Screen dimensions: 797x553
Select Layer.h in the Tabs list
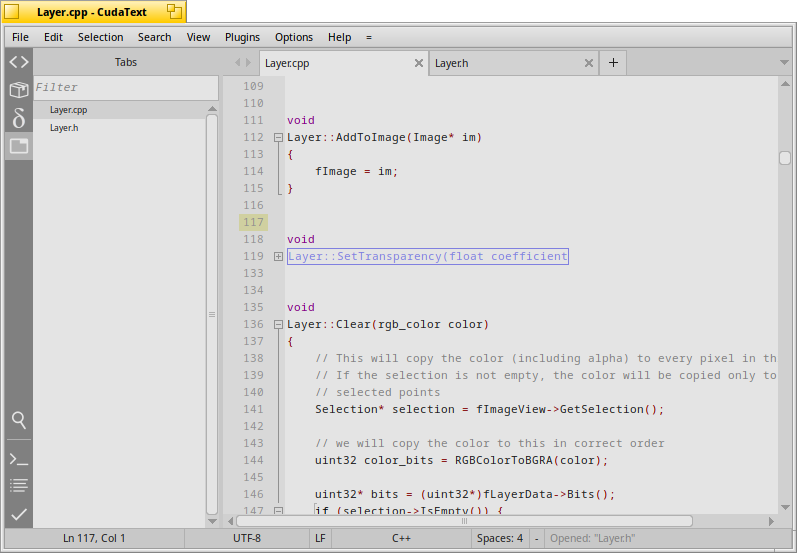click(120, 128)
